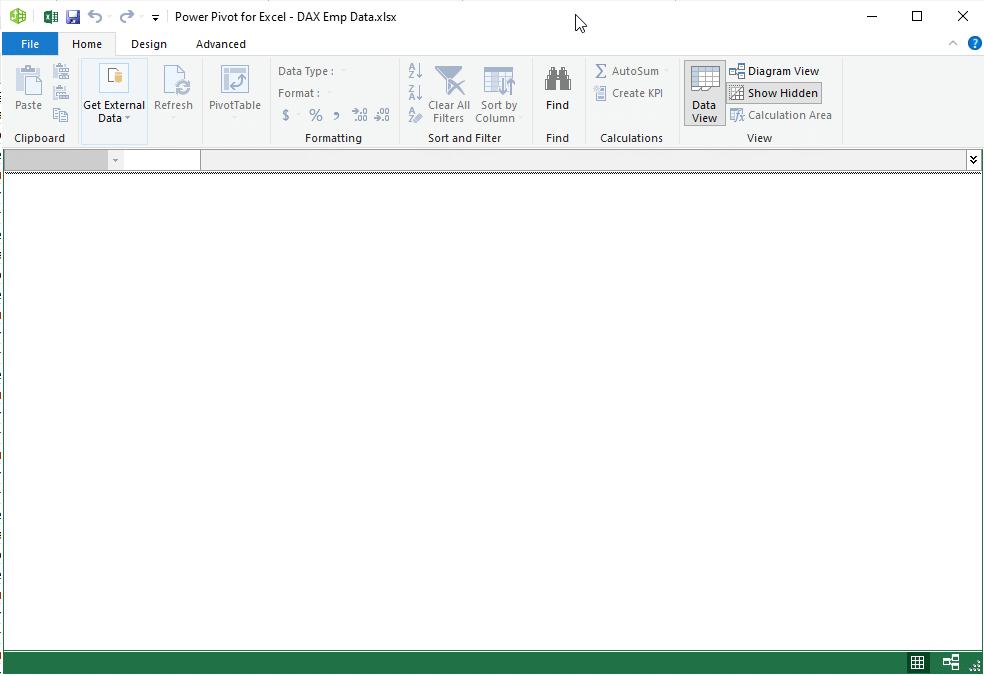984x676 pixels.
Task: Open Help with the question mark button
Action: tap(974, 43)
